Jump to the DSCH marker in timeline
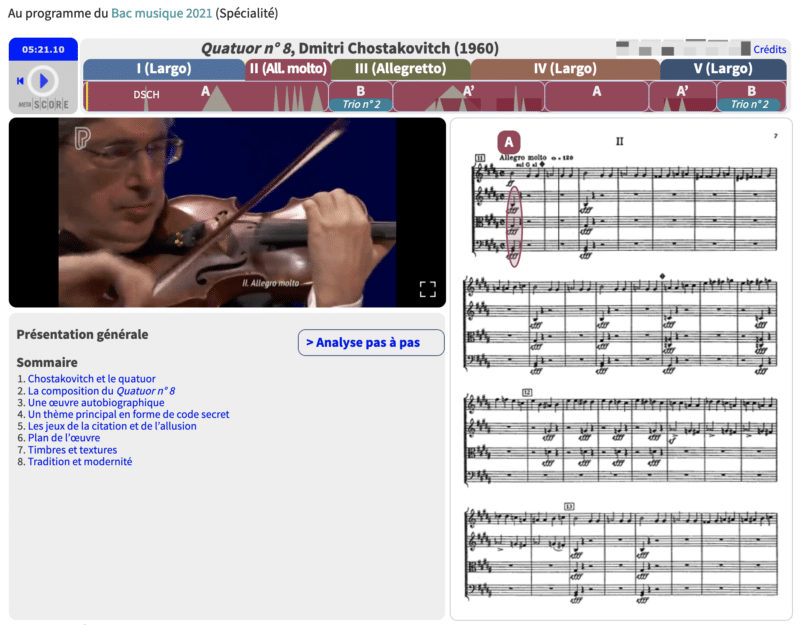 pyautogui.click(x=146, y=94)
